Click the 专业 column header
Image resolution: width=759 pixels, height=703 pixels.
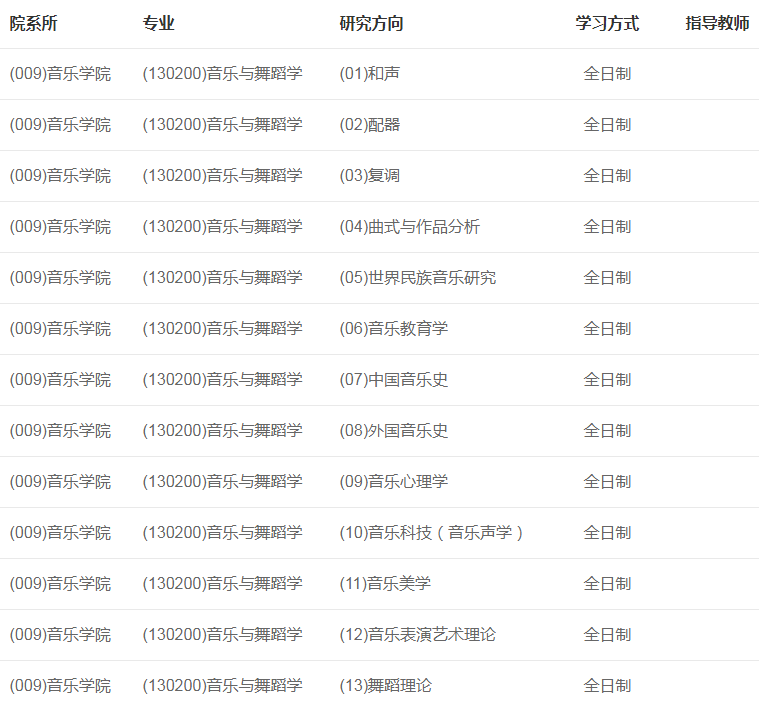158,24
